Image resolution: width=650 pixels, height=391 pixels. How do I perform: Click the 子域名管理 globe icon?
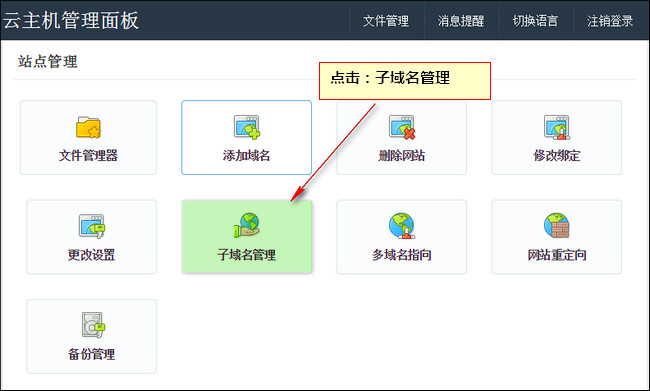coord(247,225)
